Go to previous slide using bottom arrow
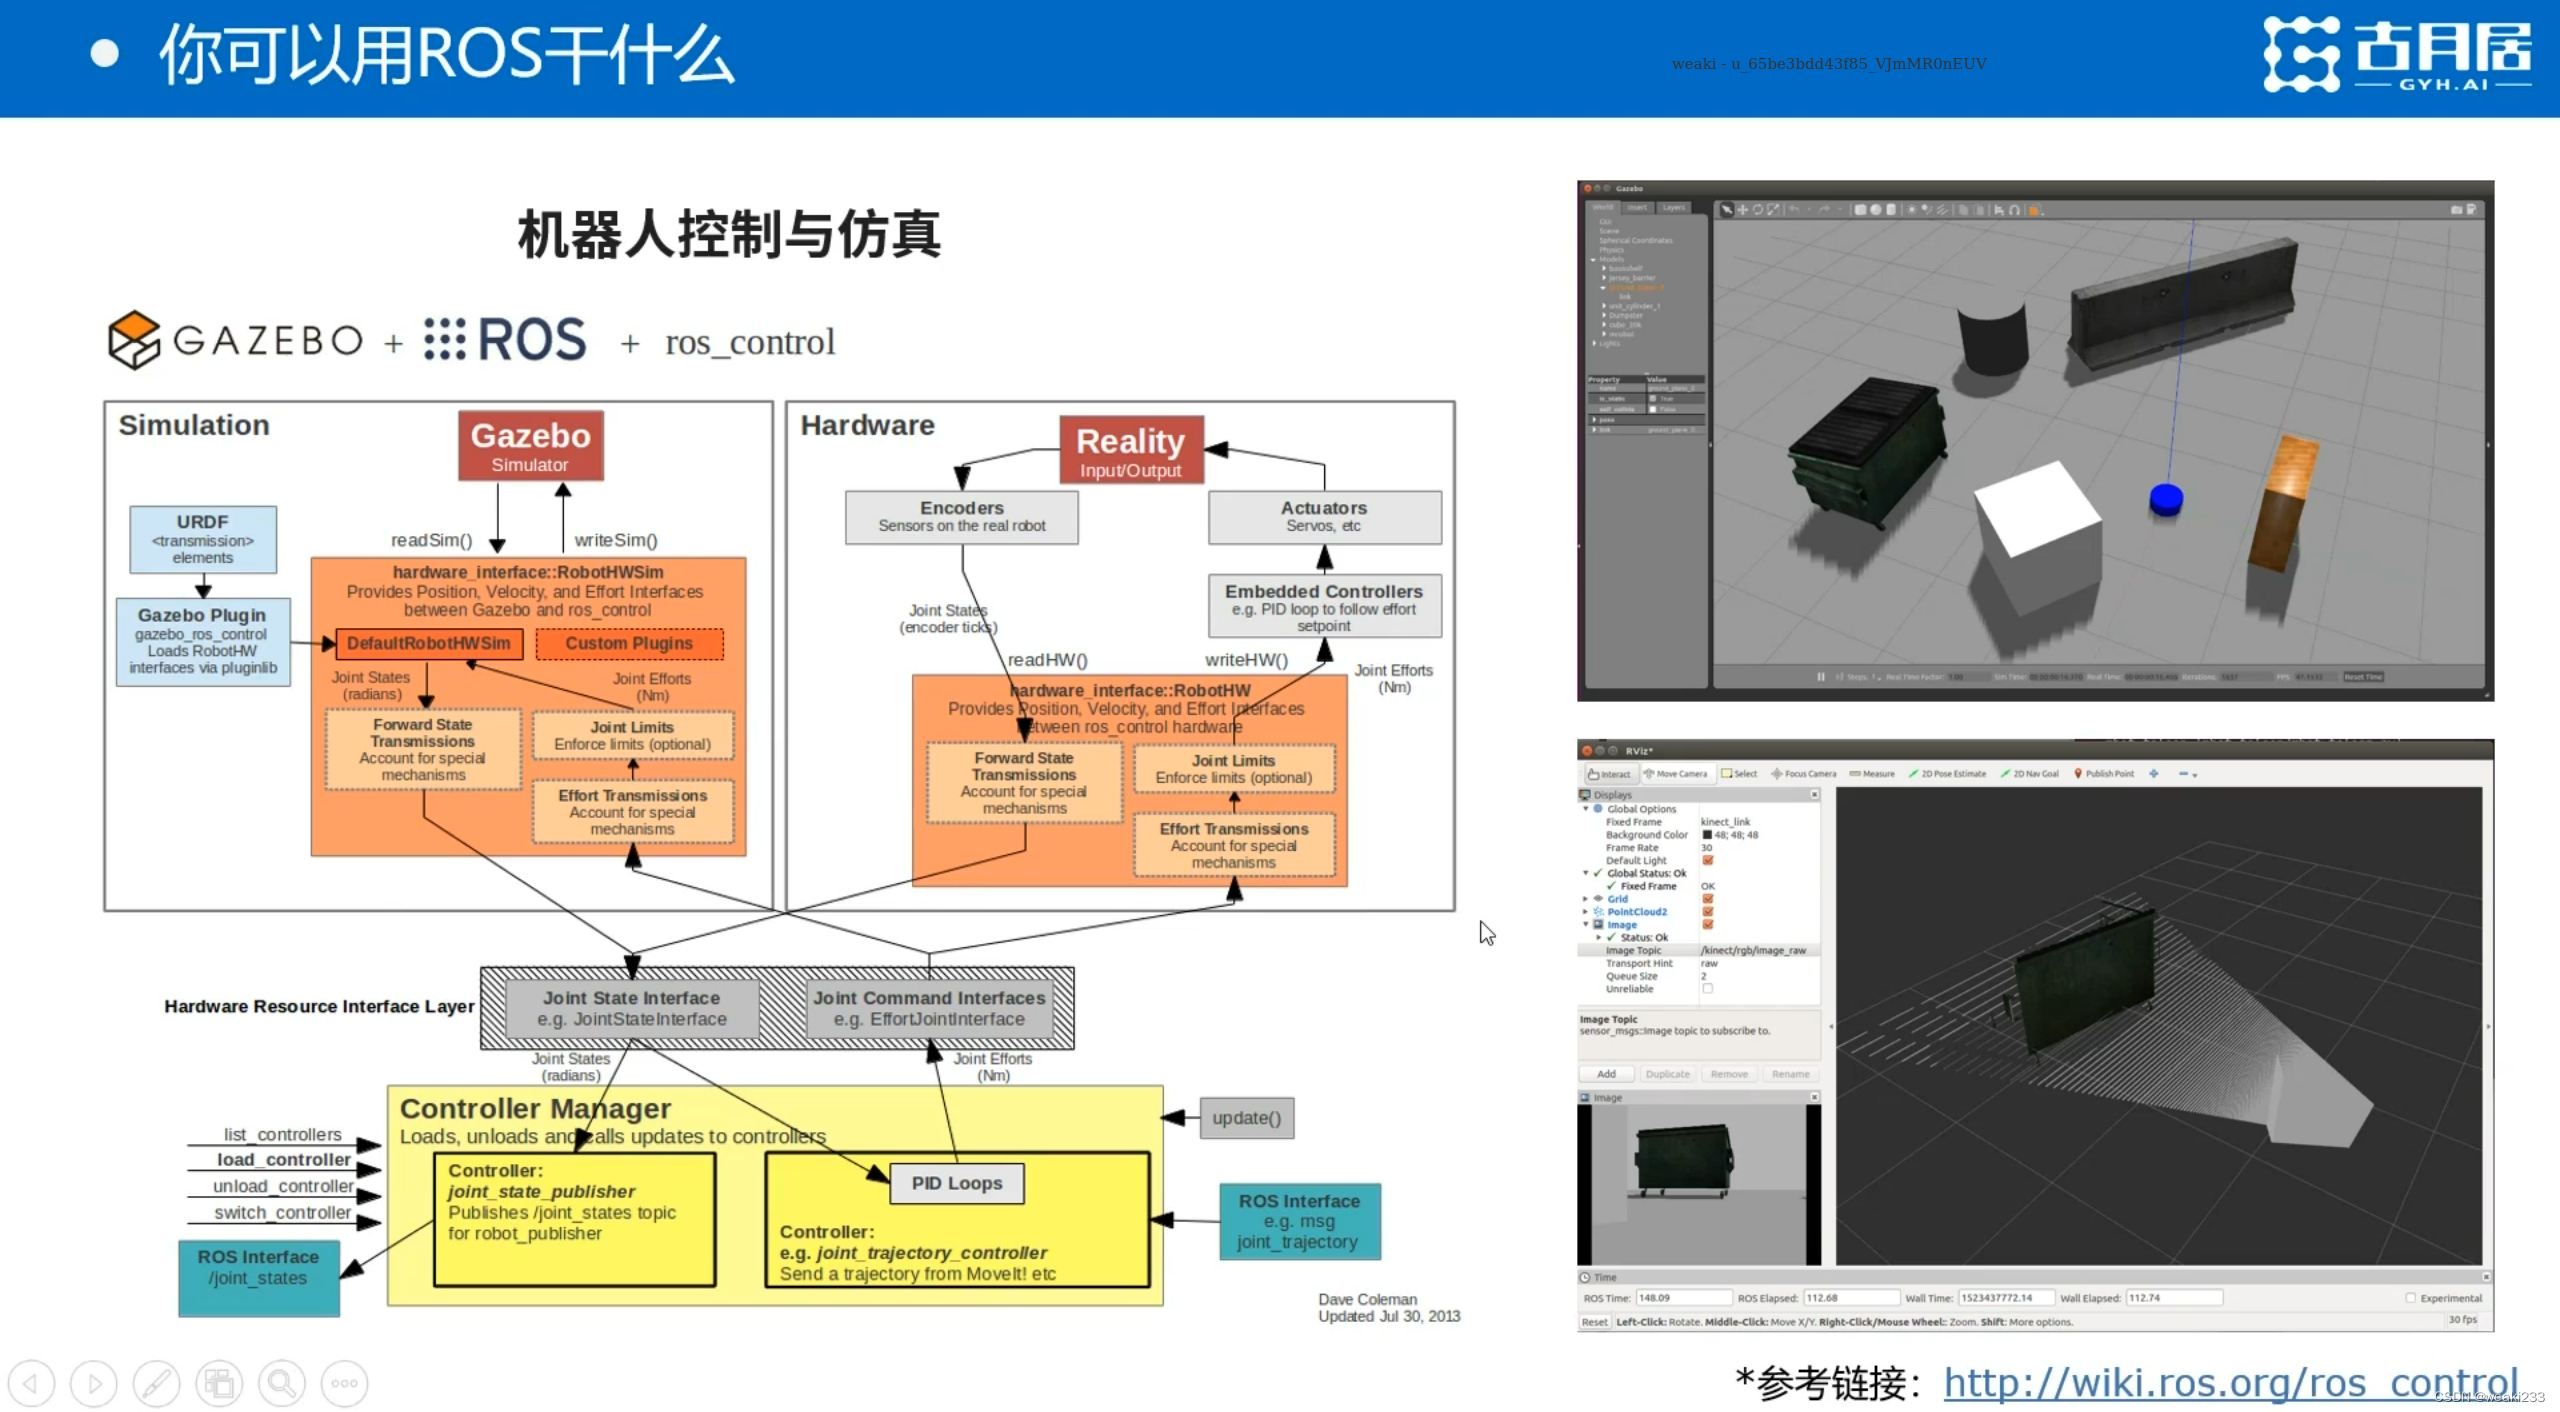Viewport: 2560px width, 1412px height. coord(32,1383)
